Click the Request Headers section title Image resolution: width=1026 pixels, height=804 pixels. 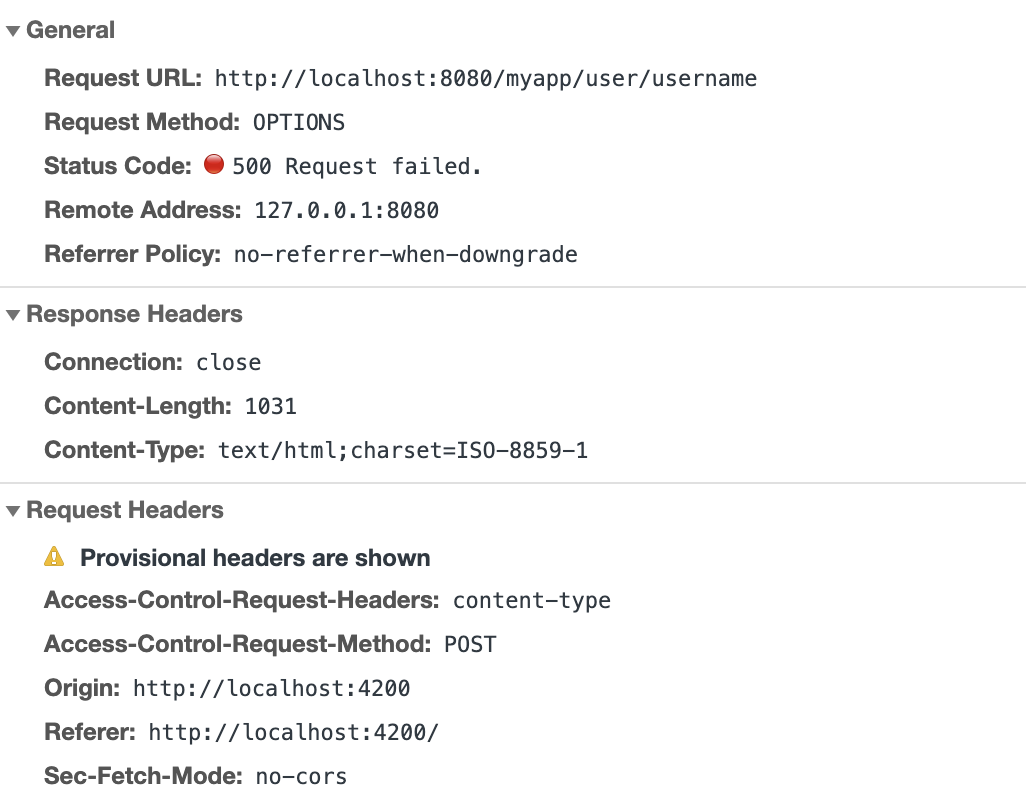click(125, 511)
